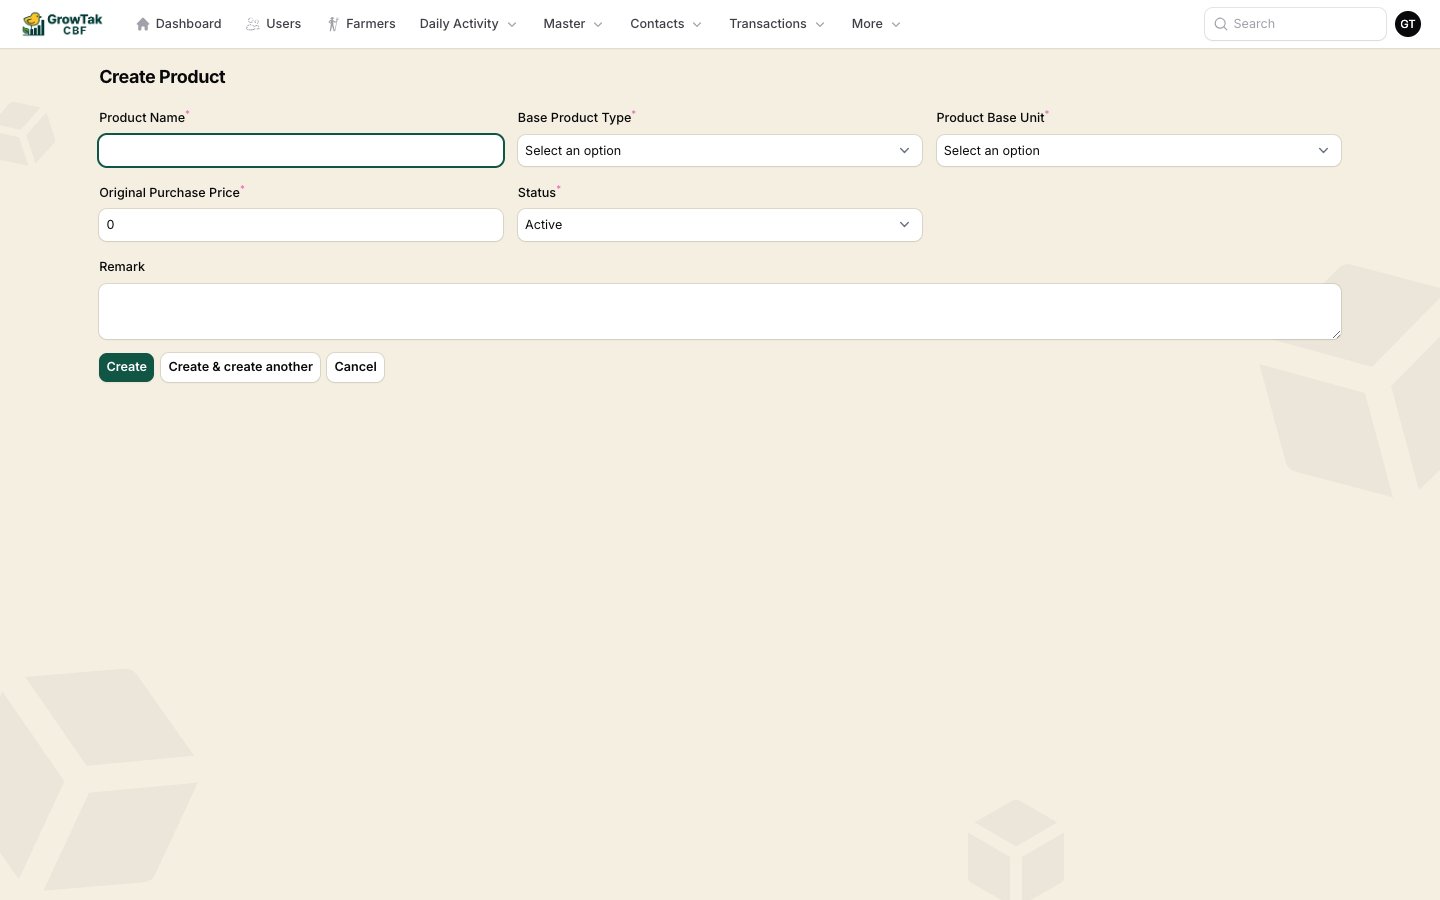Focus the Original Purchase Price field
The height and width of the screenshot is (900, 1440).
coord(301,225)
